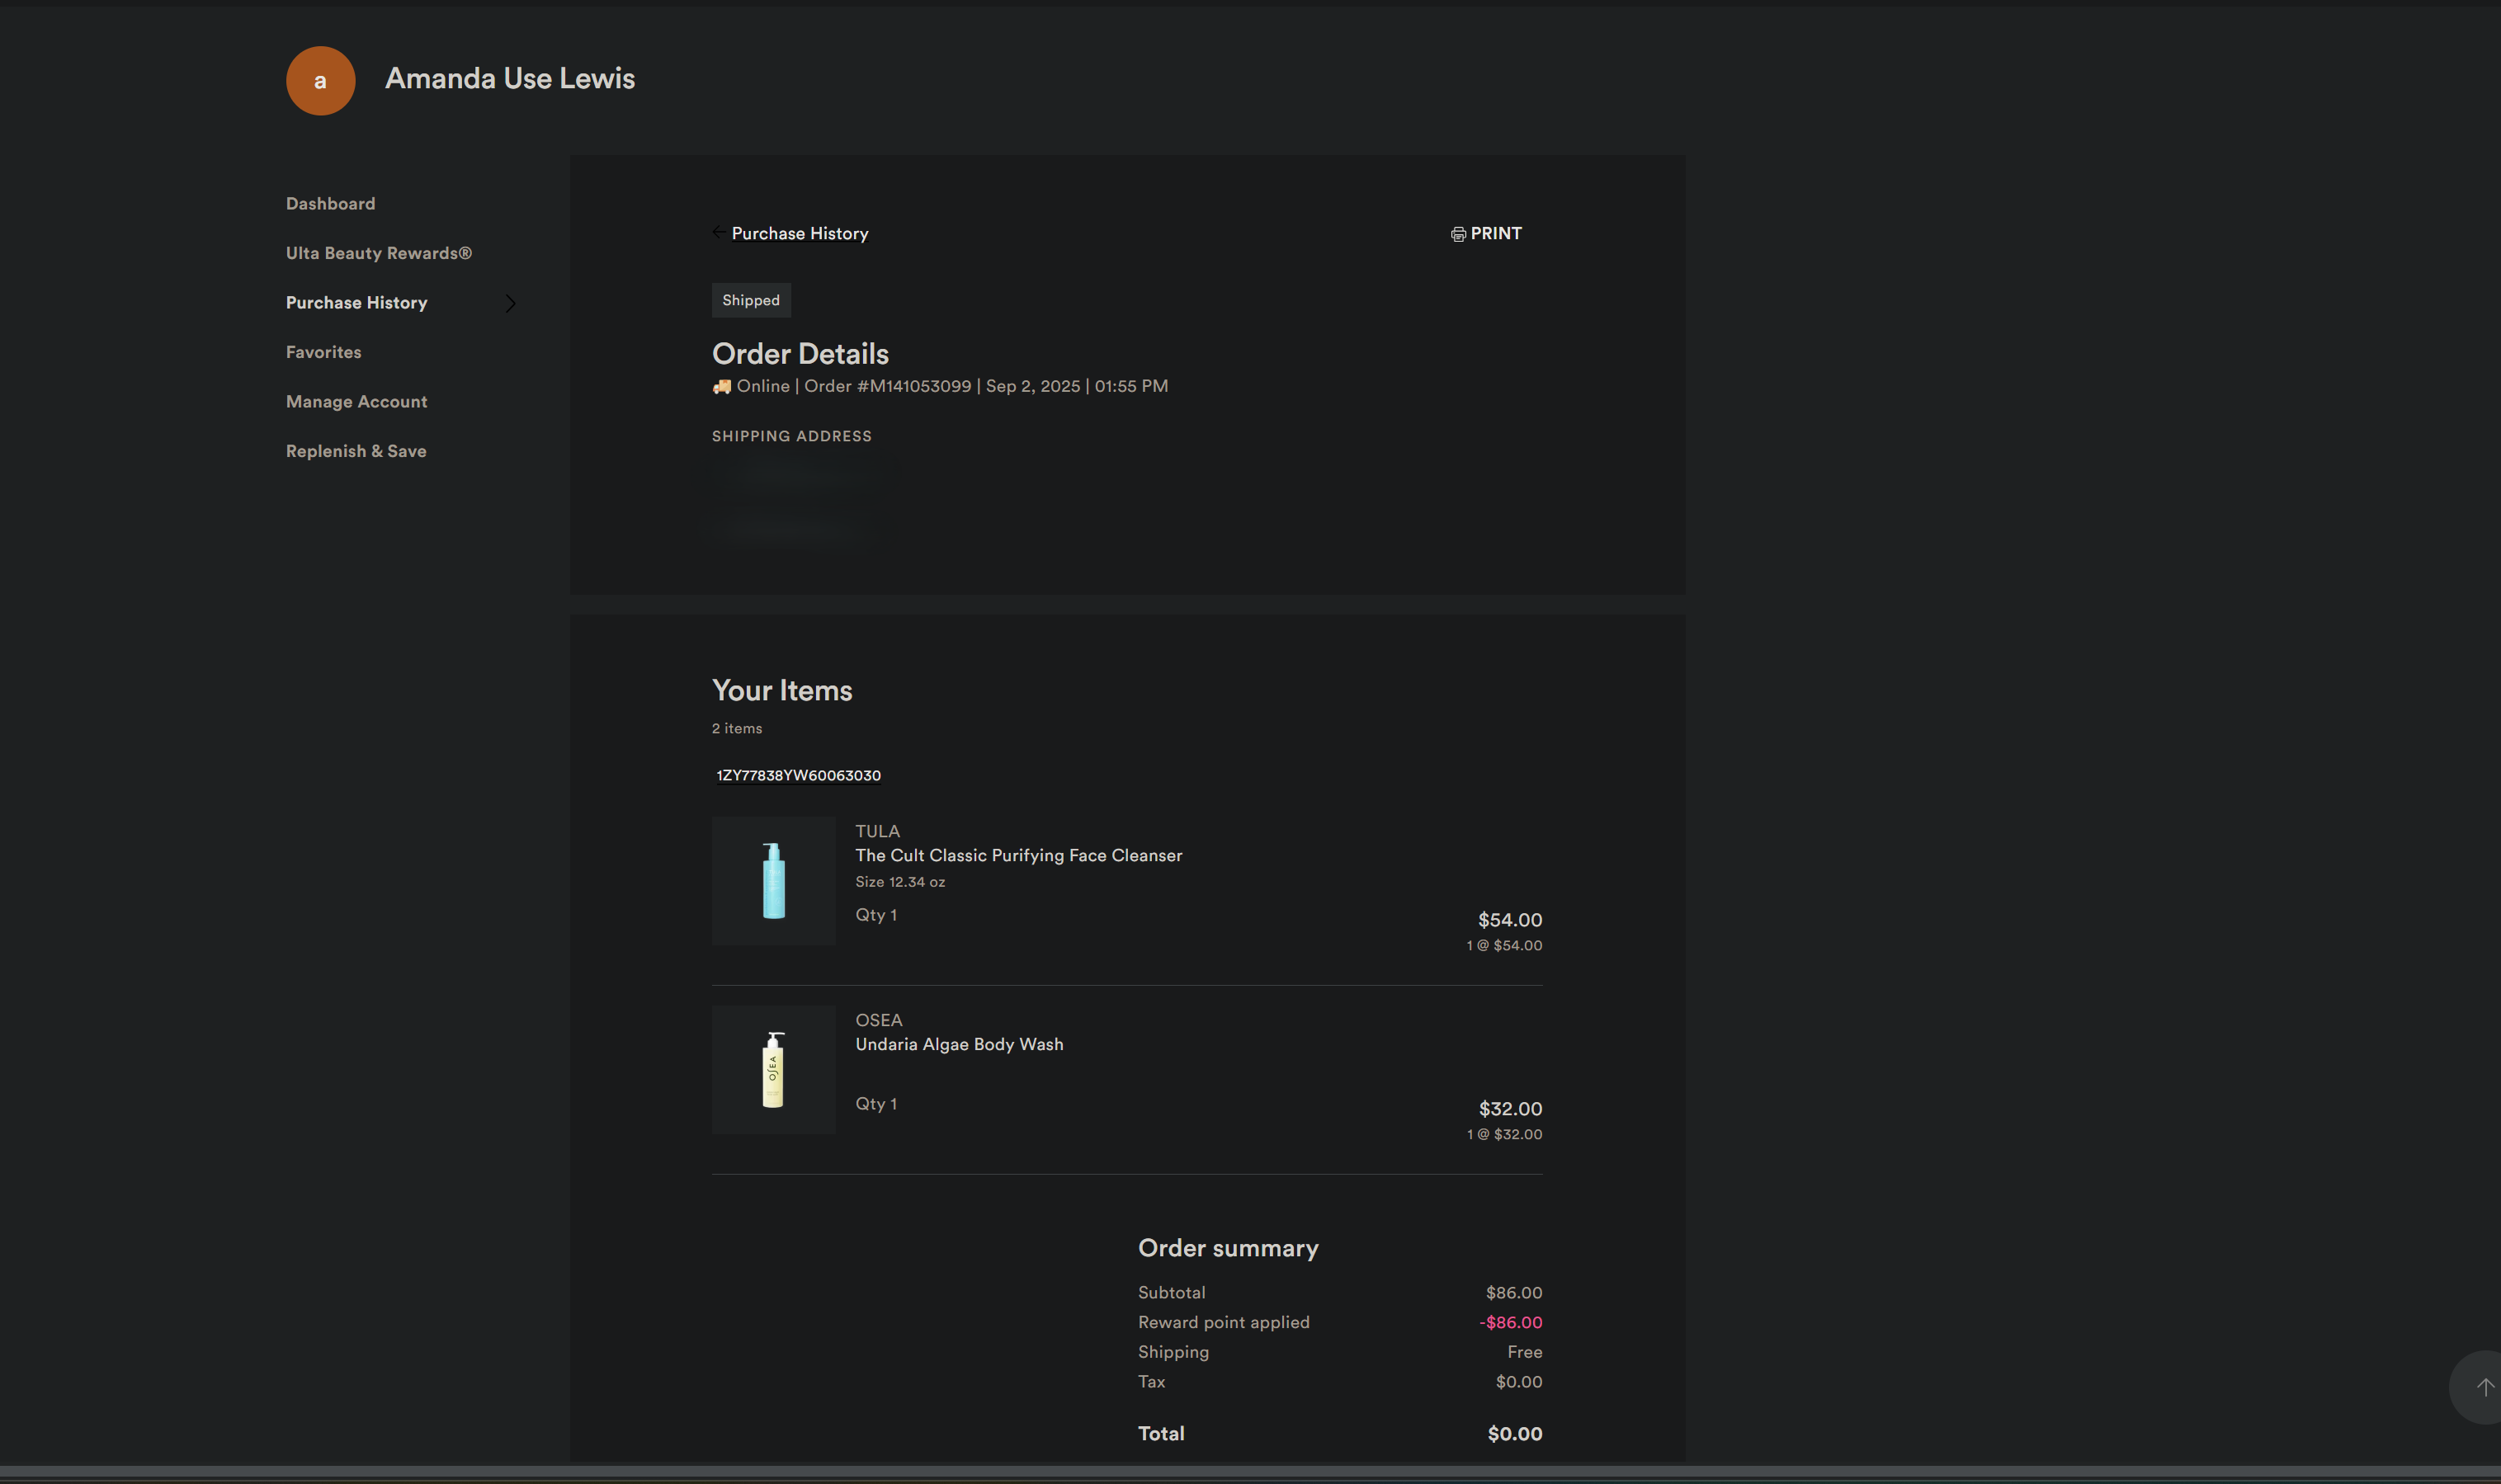The width and height of the screenshot is (2501, 1484).
Task: Open Ulta Beauty Rewards in sidebar
Action: point(378,253)
